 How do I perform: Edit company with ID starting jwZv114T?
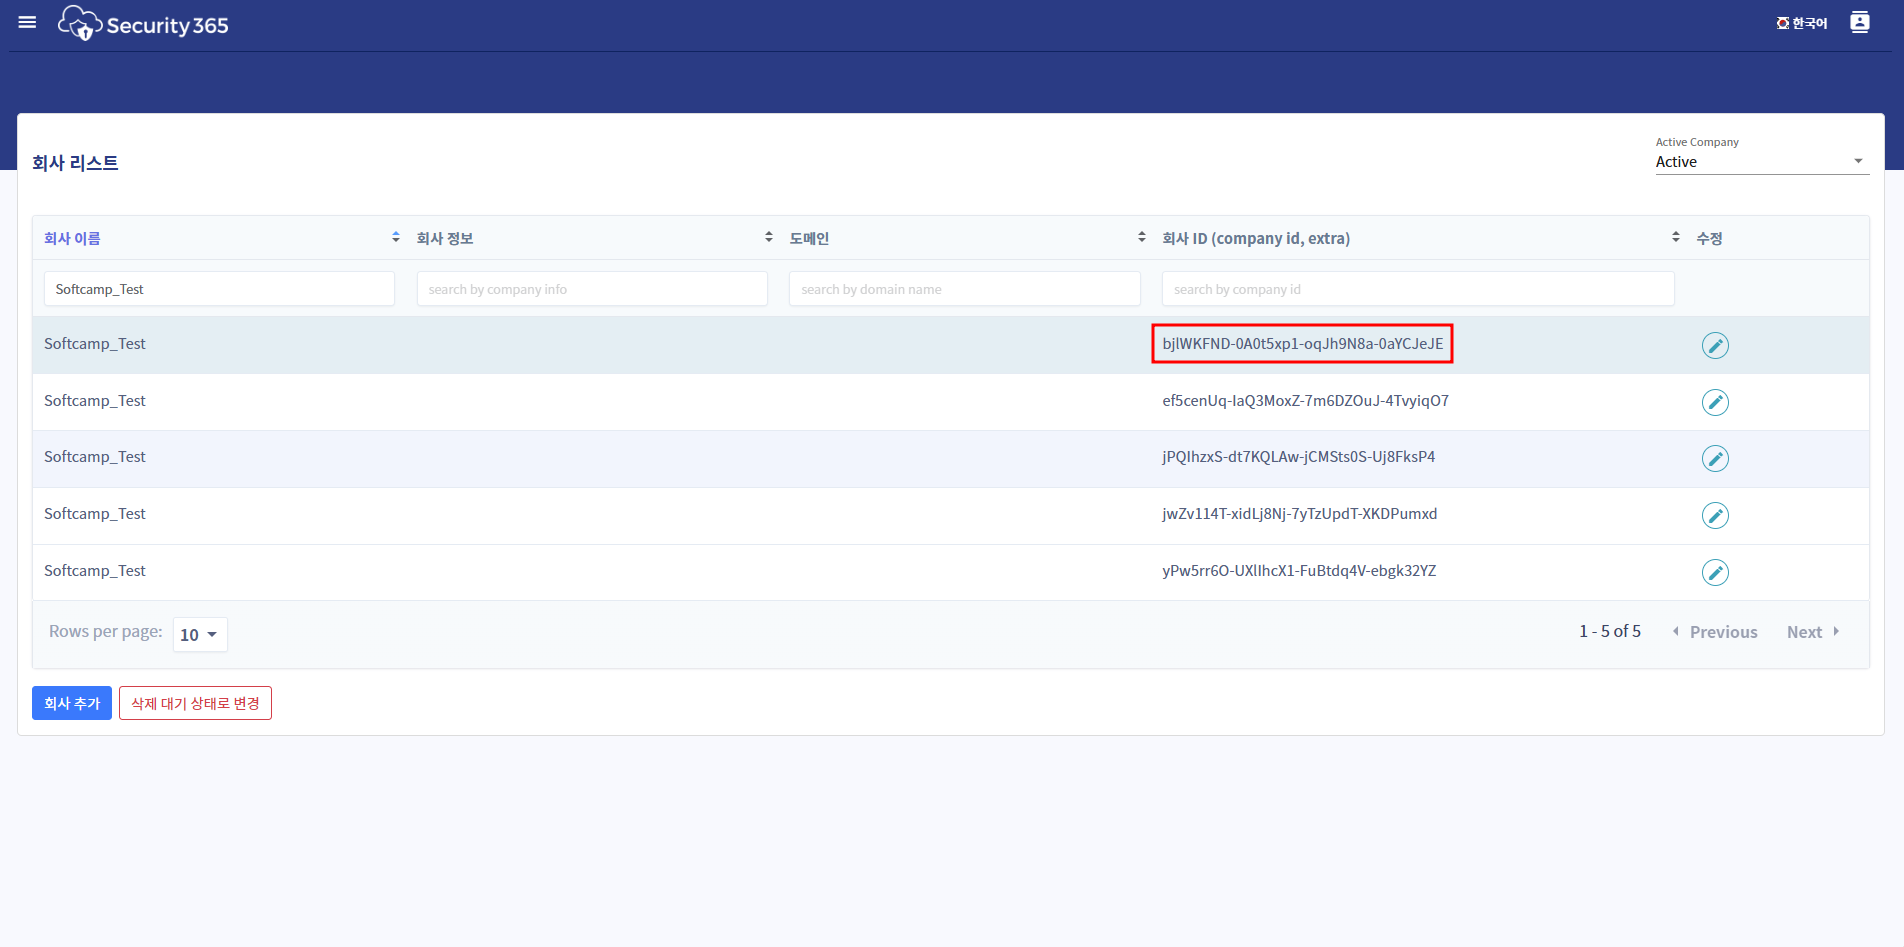point(1714,515)
